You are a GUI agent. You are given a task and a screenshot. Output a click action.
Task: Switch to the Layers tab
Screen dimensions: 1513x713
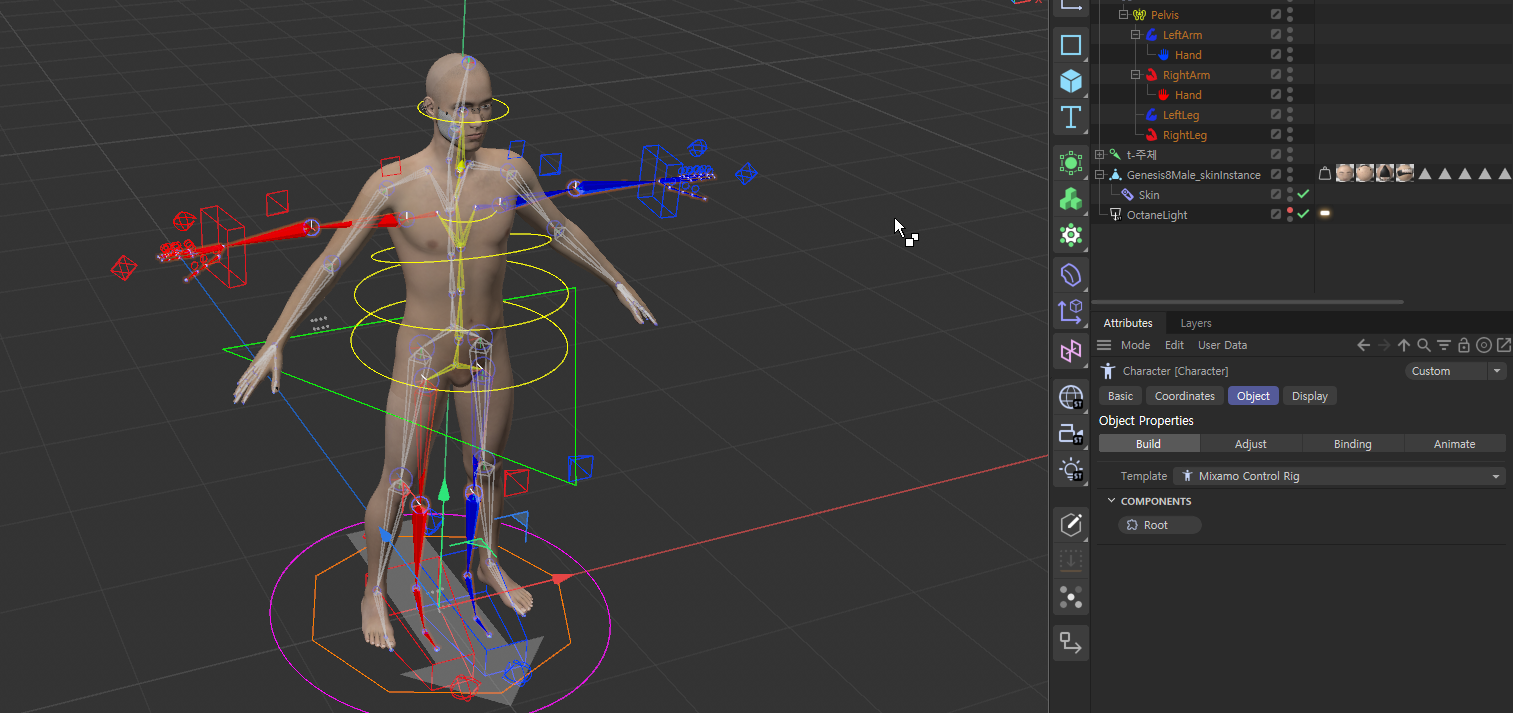coord(1196,323)
